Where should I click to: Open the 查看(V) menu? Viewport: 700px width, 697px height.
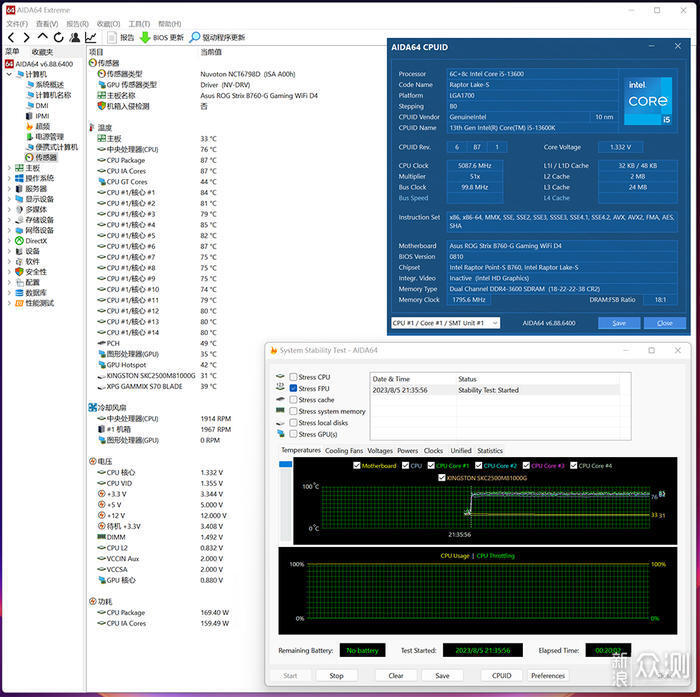47,24
